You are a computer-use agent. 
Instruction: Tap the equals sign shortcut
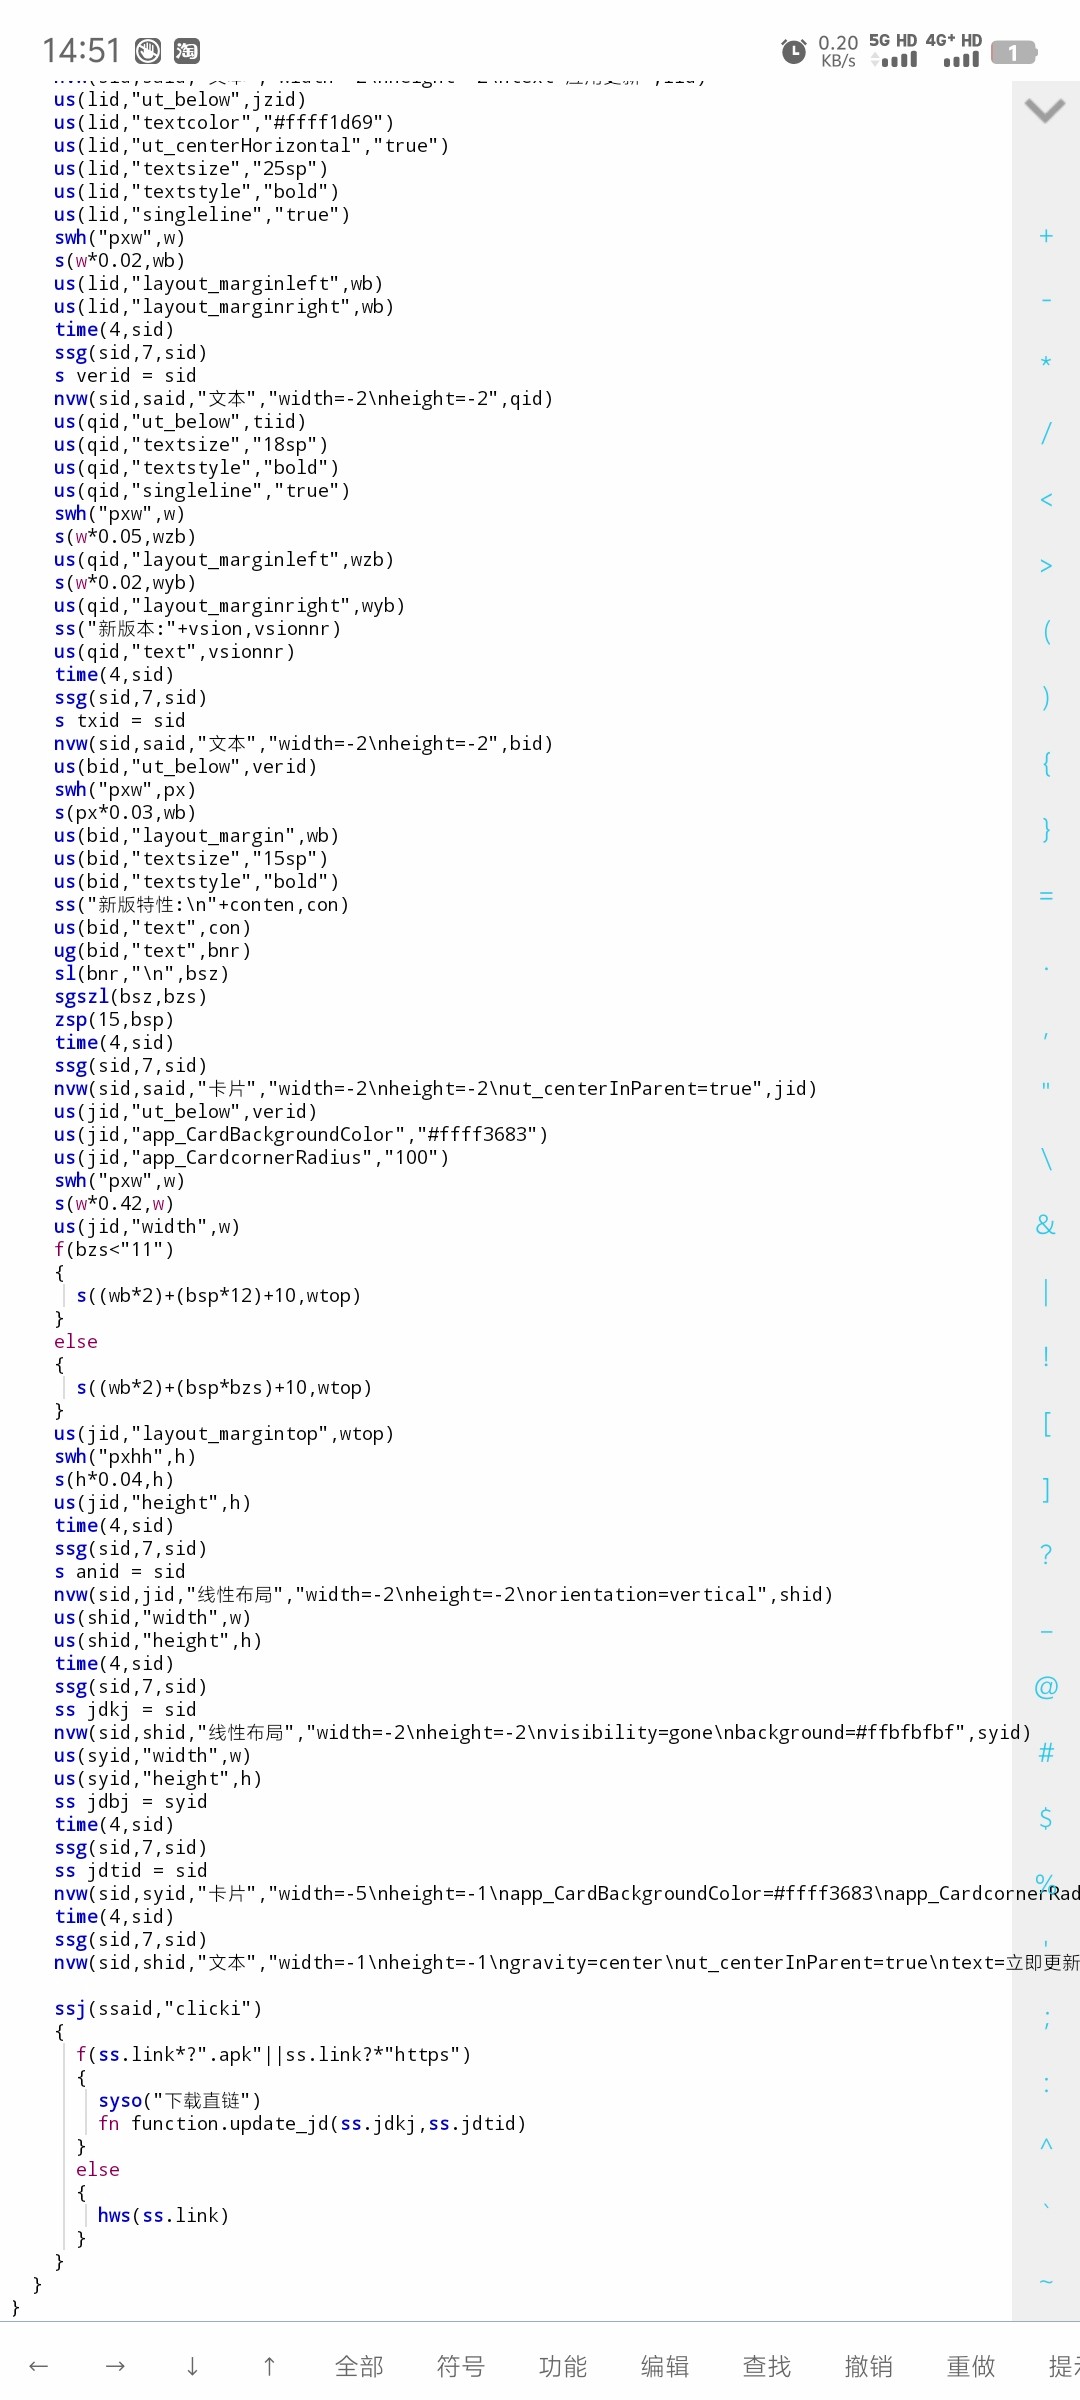1046,896
